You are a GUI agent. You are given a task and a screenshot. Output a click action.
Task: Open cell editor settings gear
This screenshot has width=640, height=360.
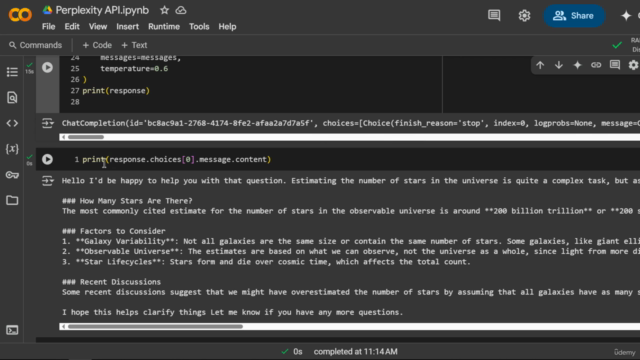pyautogui.click(x=633, y=65)
